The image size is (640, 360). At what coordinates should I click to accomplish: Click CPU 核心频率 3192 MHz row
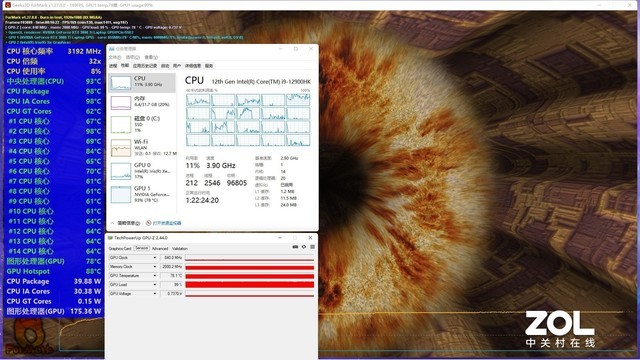pos(53,51)
